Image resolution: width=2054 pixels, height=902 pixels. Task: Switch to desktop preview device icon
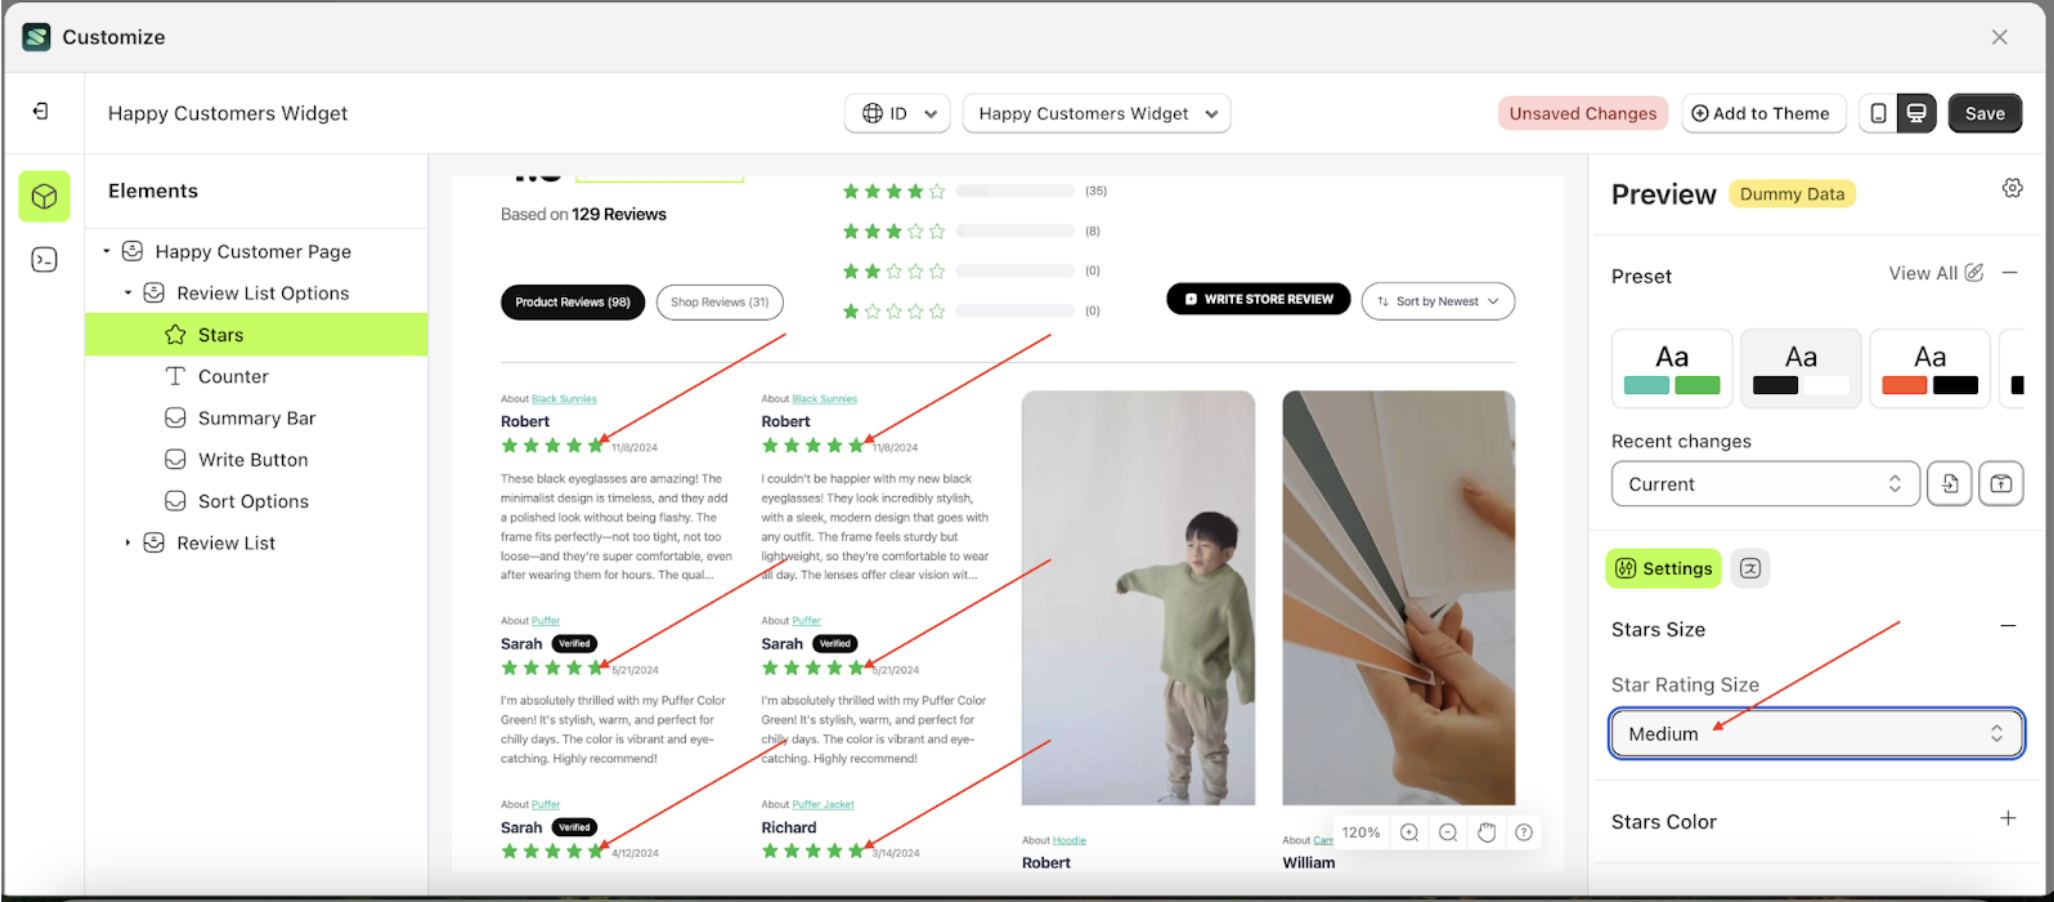coord(1916,113)
